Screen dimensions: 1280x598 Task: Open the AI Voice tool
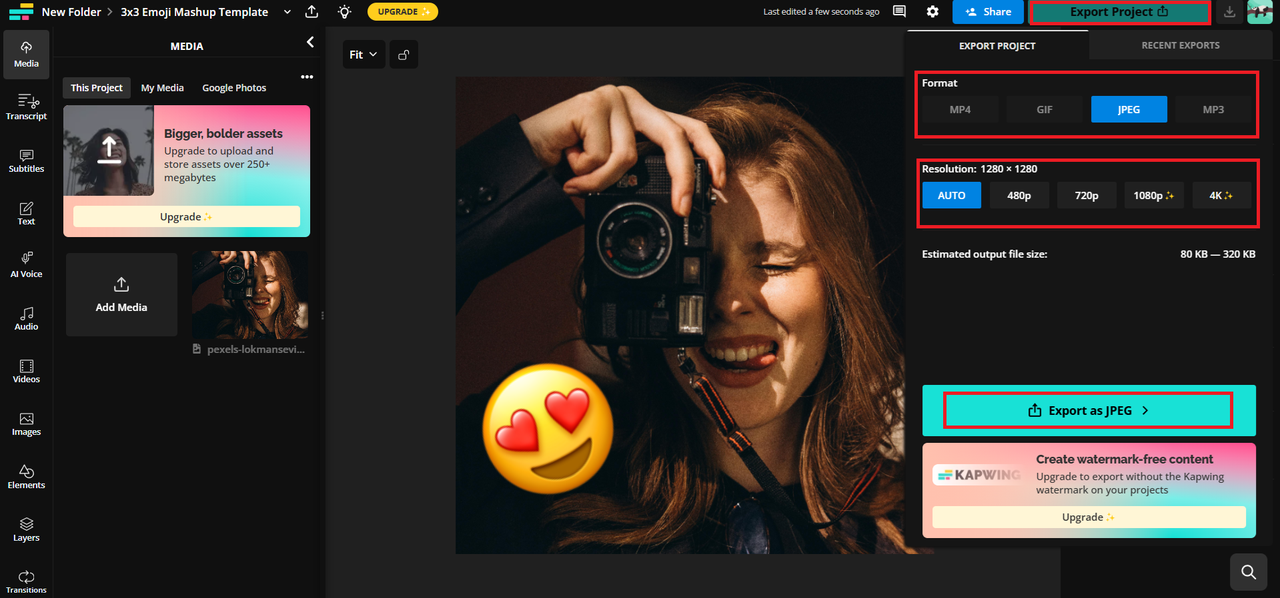[26, 265]
